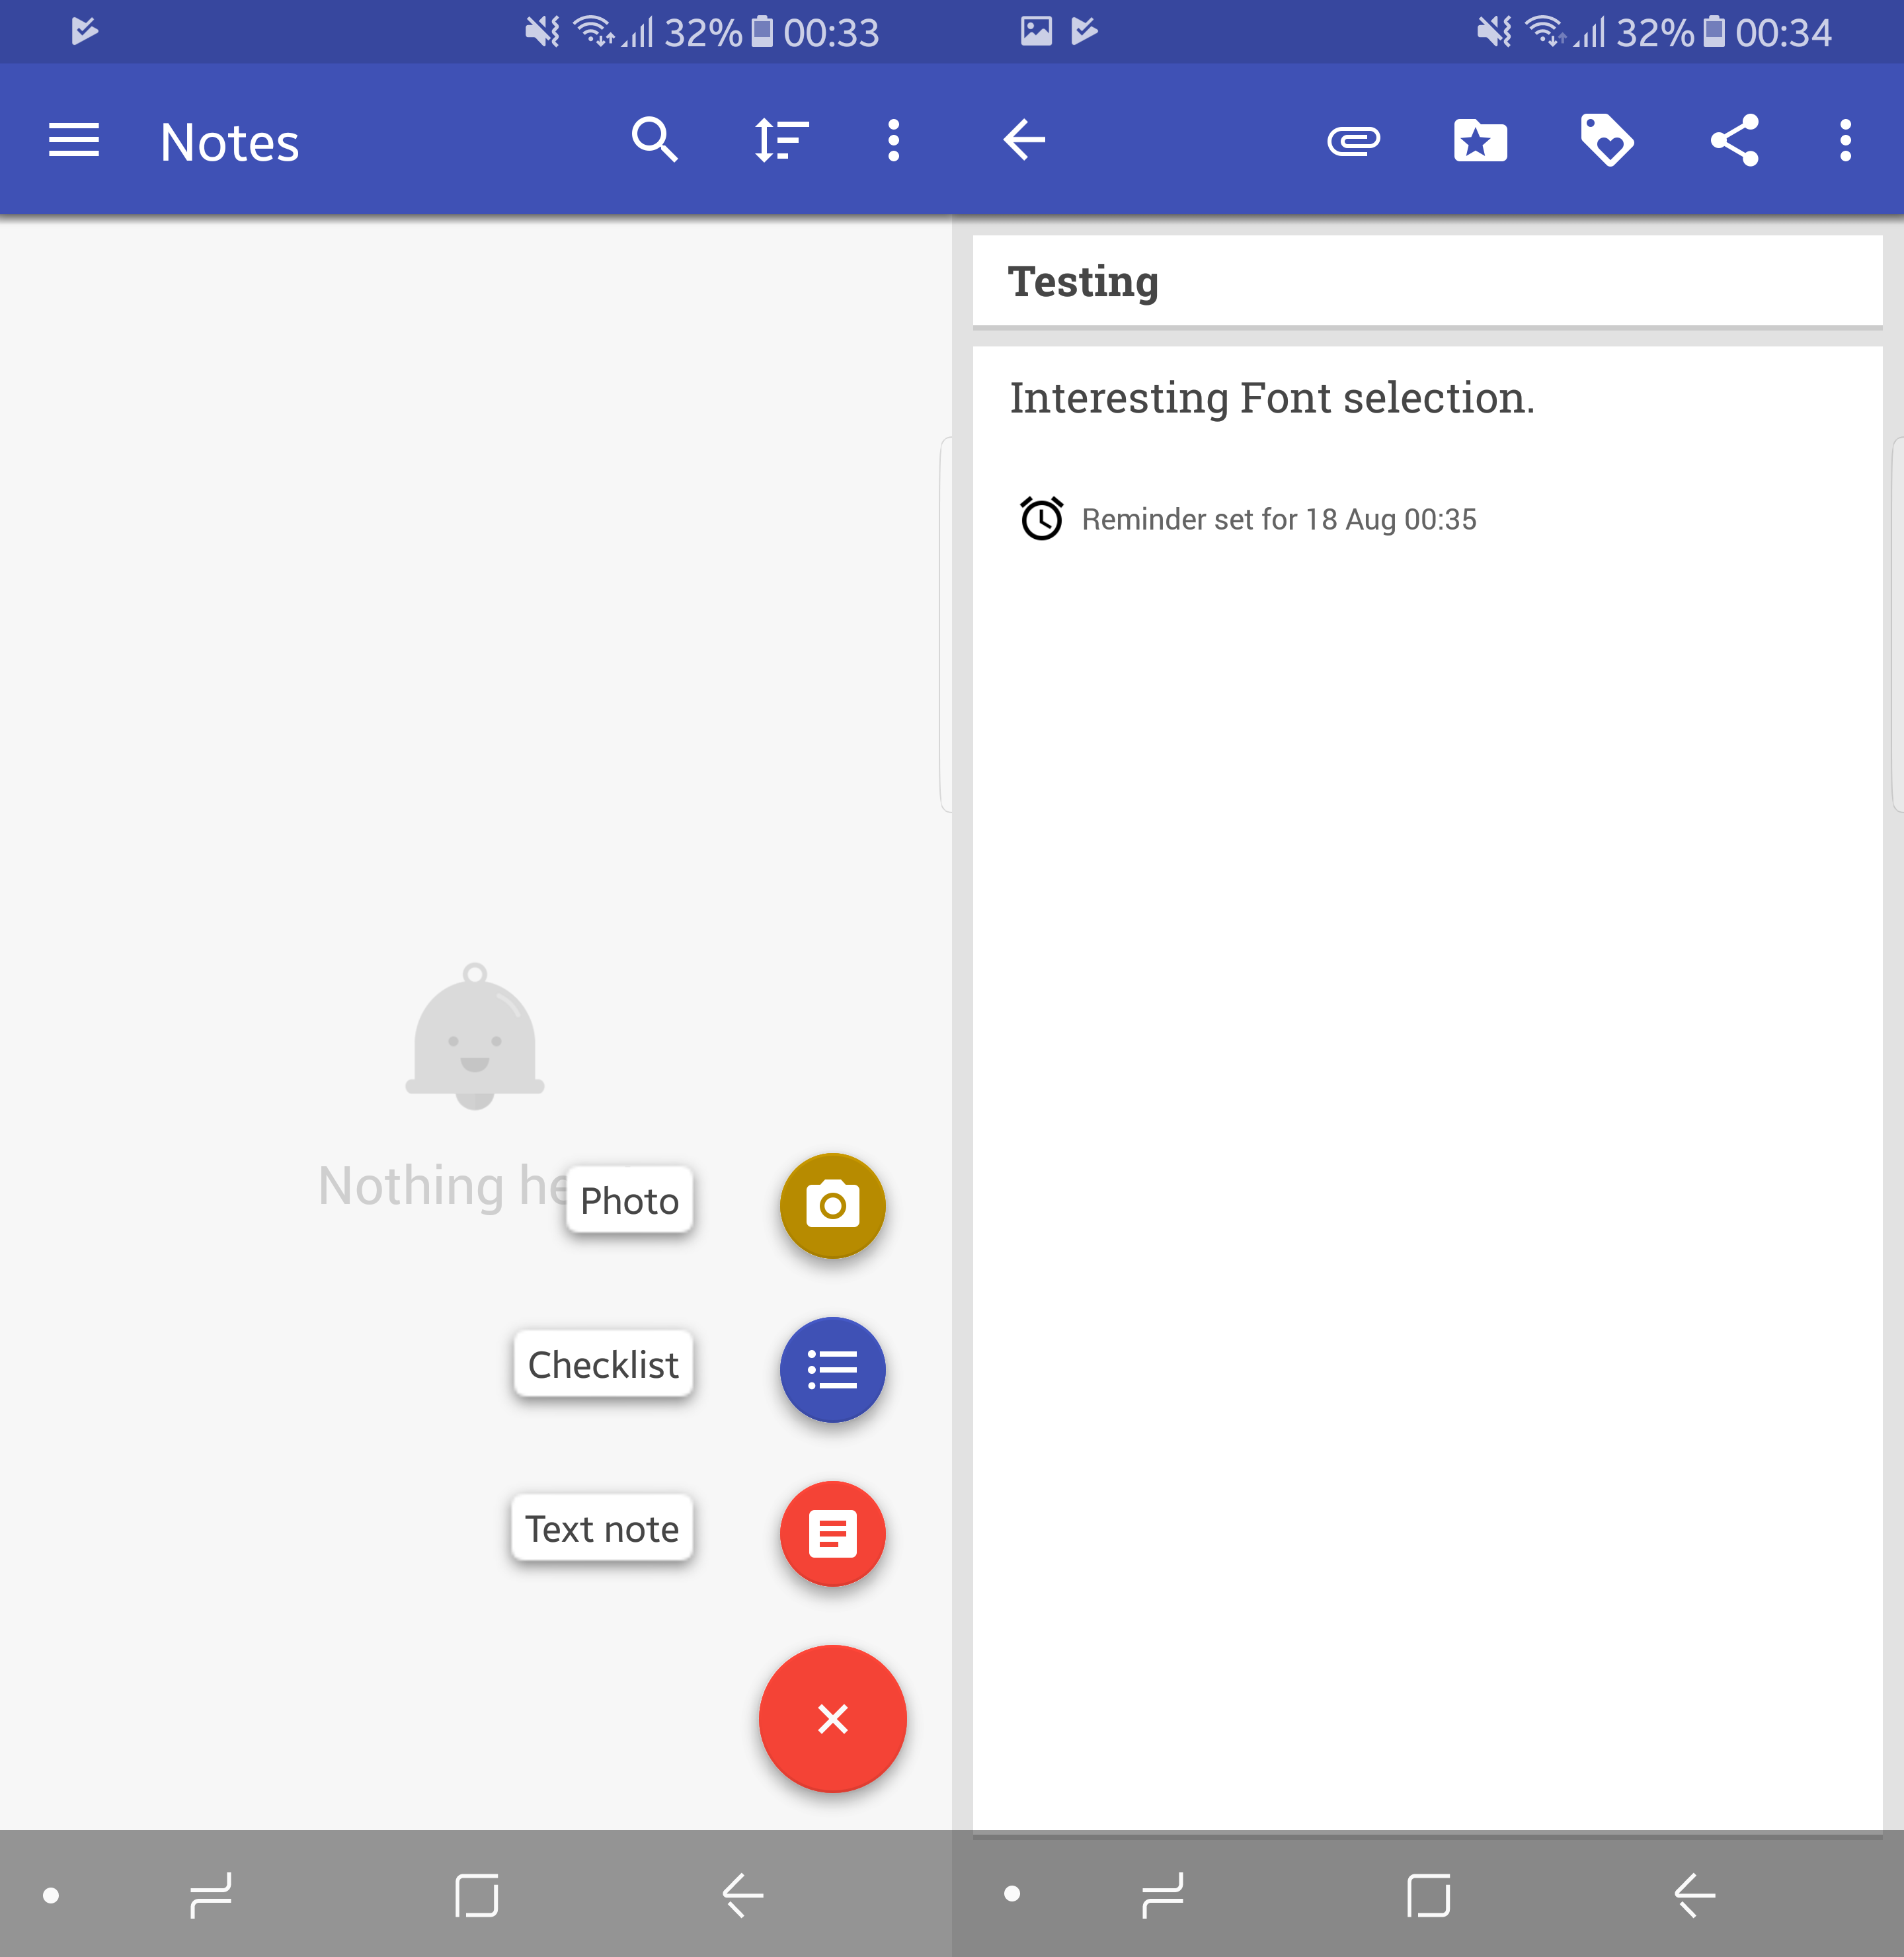Share the Testing note
The image size is (1904, 1957).
(1734, 141)
